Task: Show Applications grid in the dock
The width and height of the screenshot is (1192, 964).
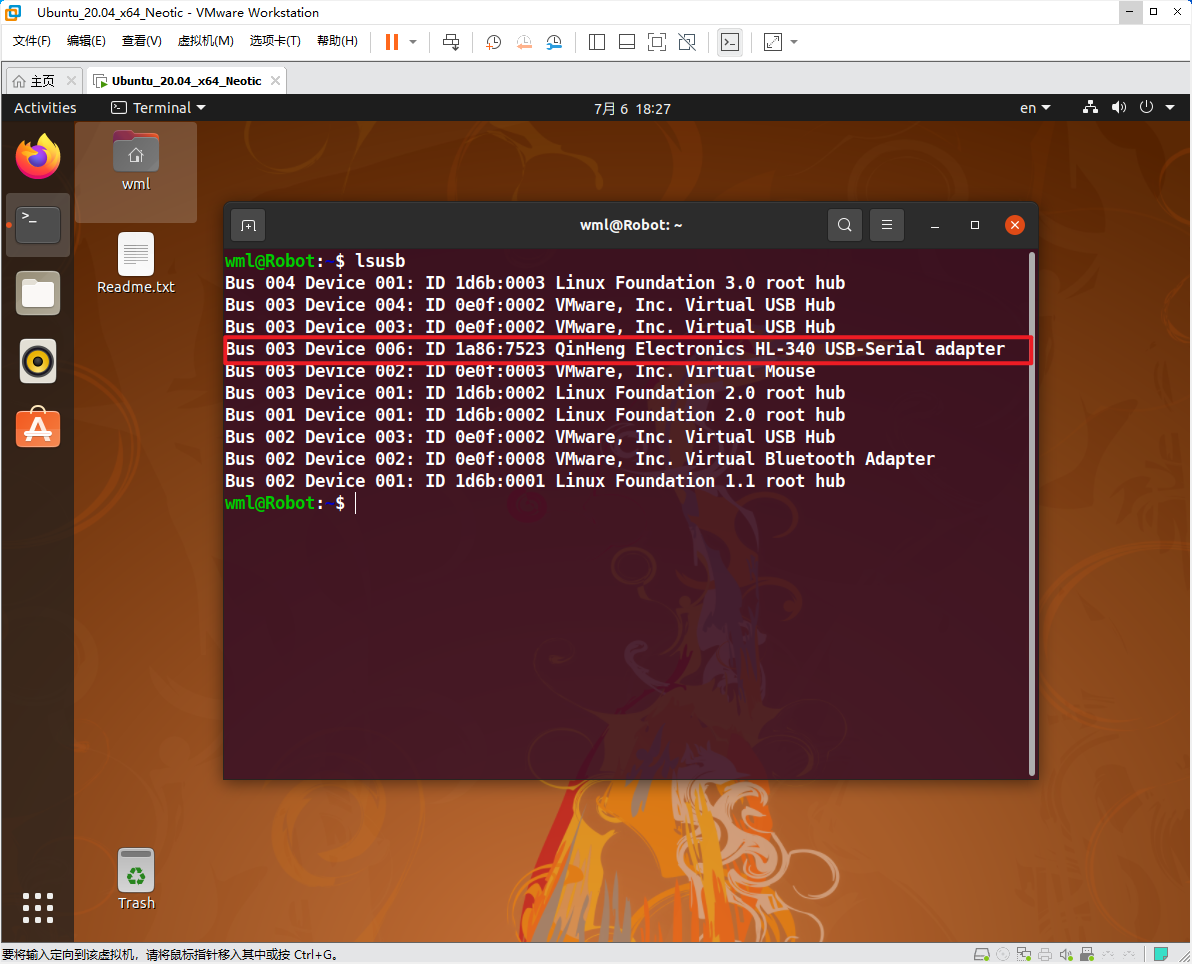Action: (x=38, y=908)
